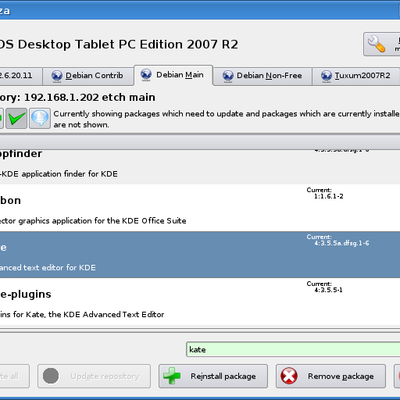Switch to the Tuxum2007R2 tab
Image resolution: width=400 pixels, height=400 pixels.
[x=356, y=76]
